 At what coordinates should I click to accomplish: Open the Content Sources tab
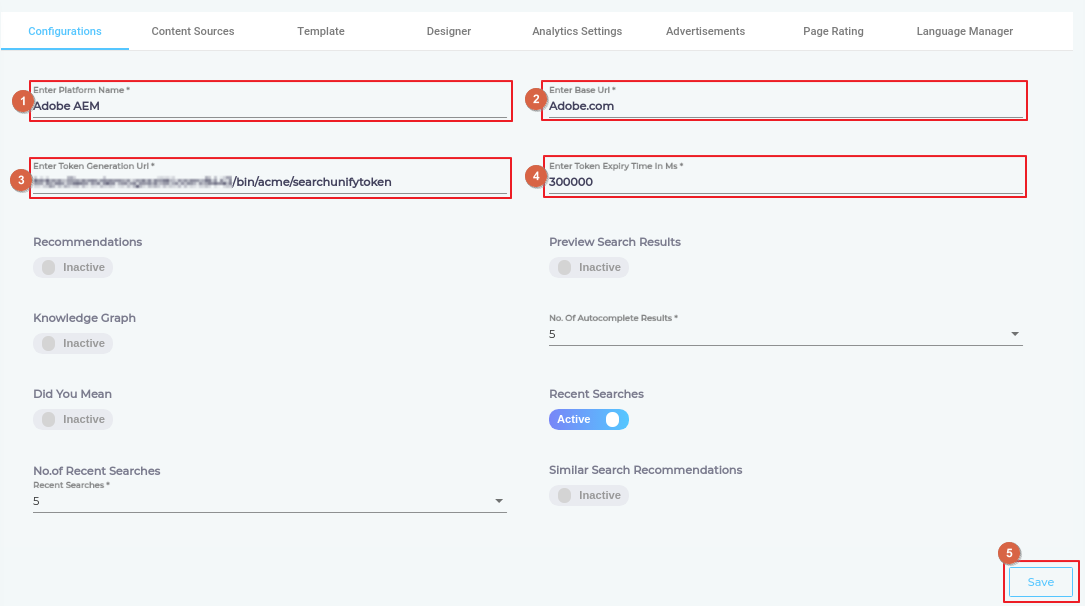pos(193,31)
